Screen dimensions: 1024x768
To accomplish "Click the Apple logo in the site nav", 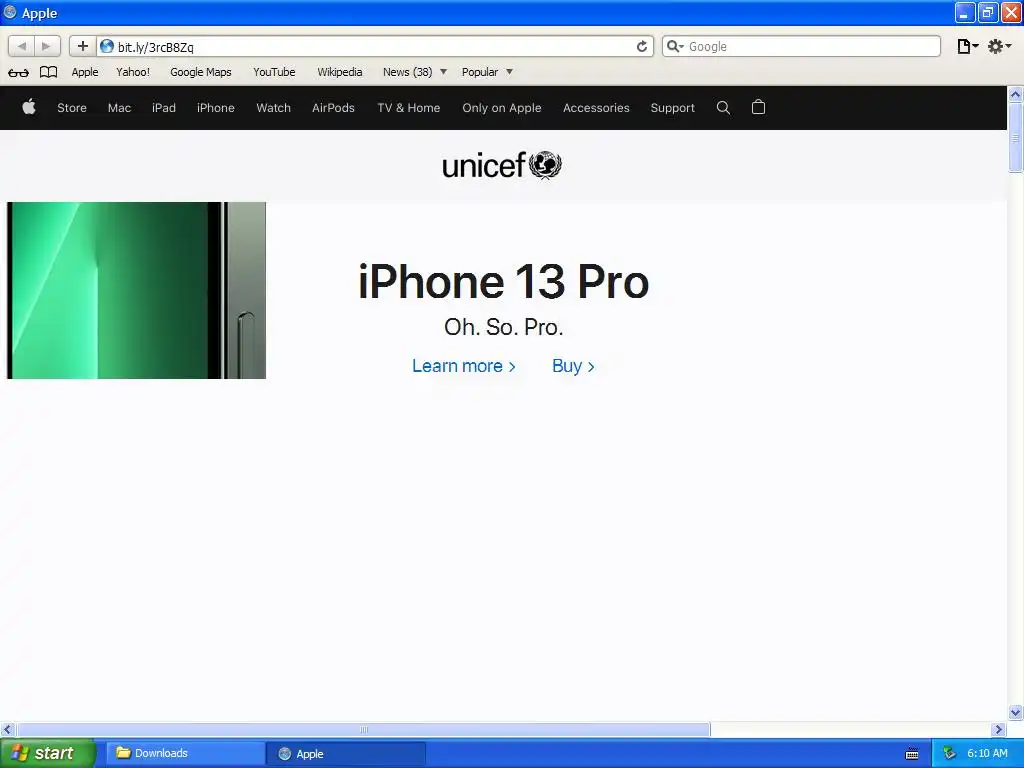I will click(29, 107).
